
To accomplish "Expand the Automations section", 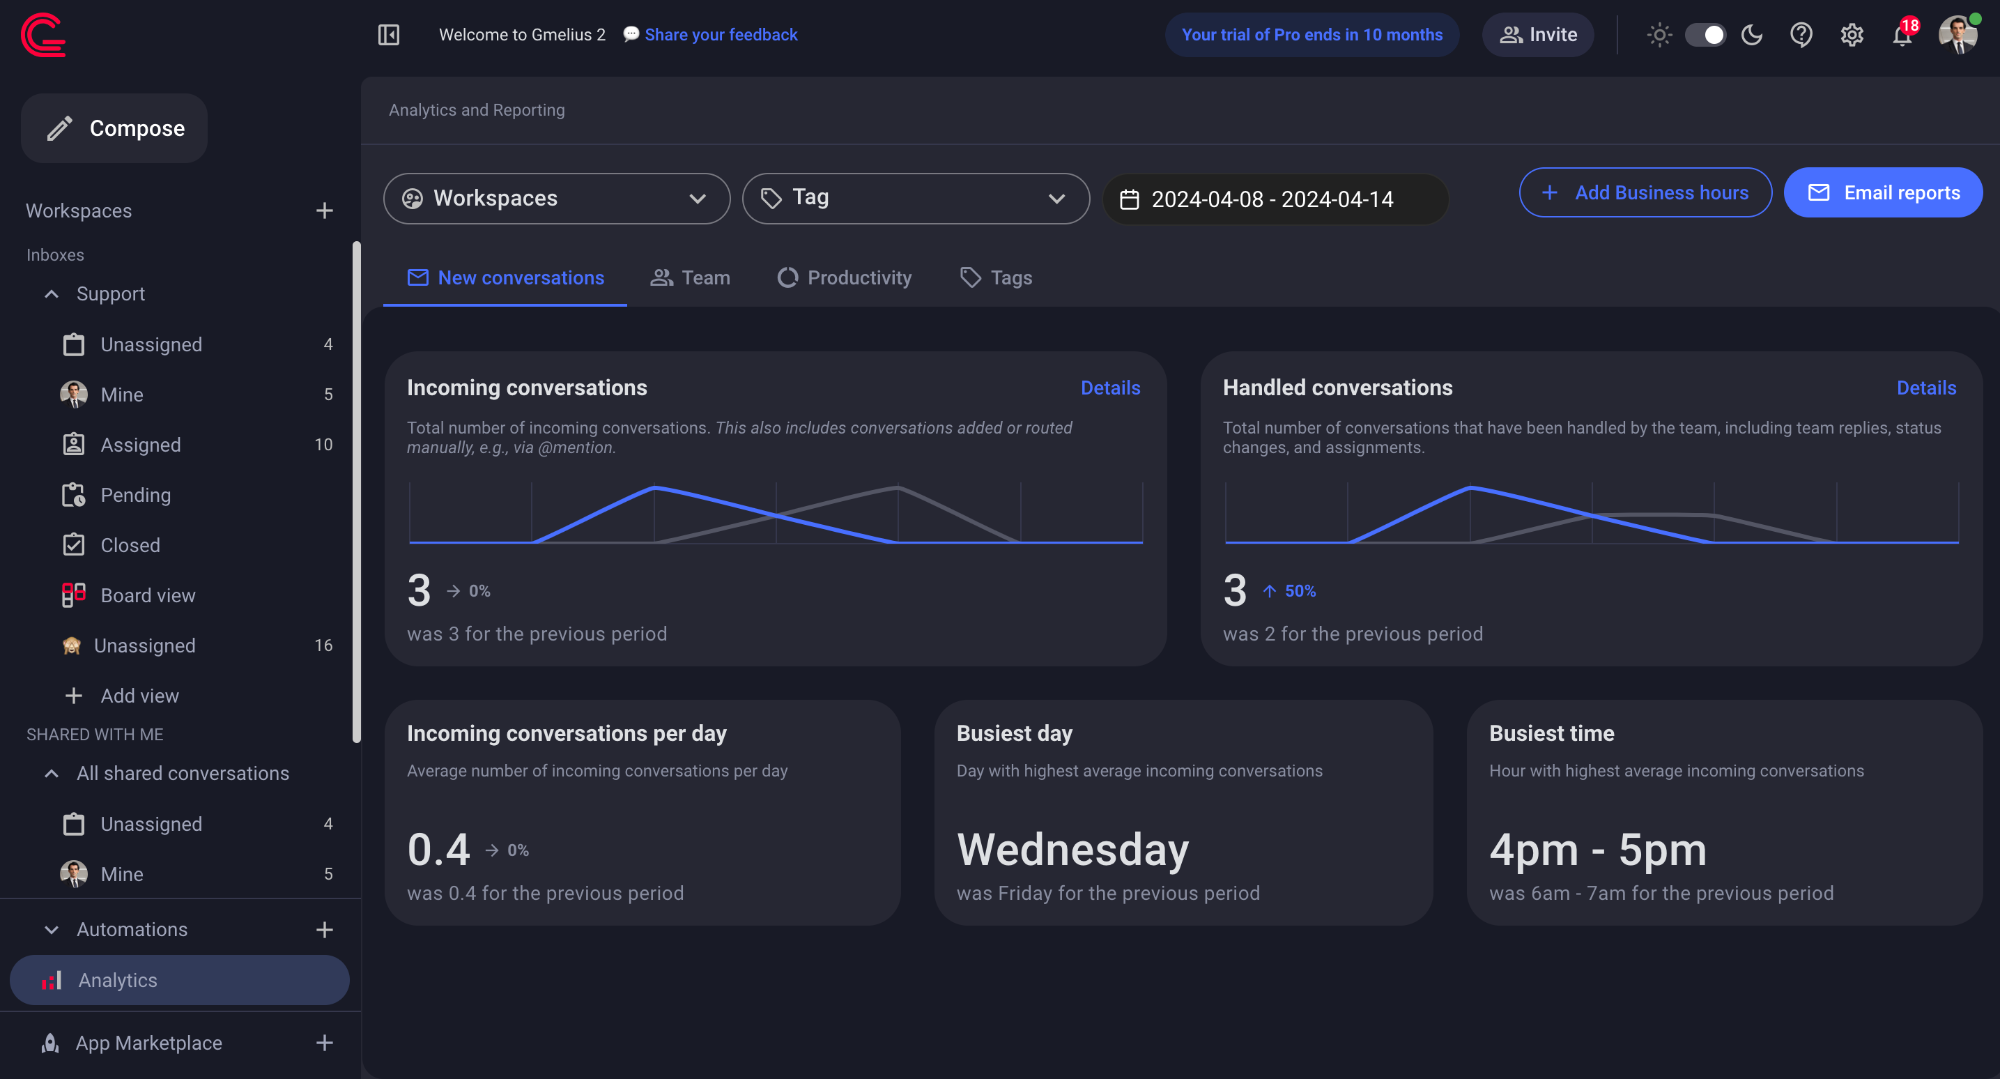I will point(51,929).
